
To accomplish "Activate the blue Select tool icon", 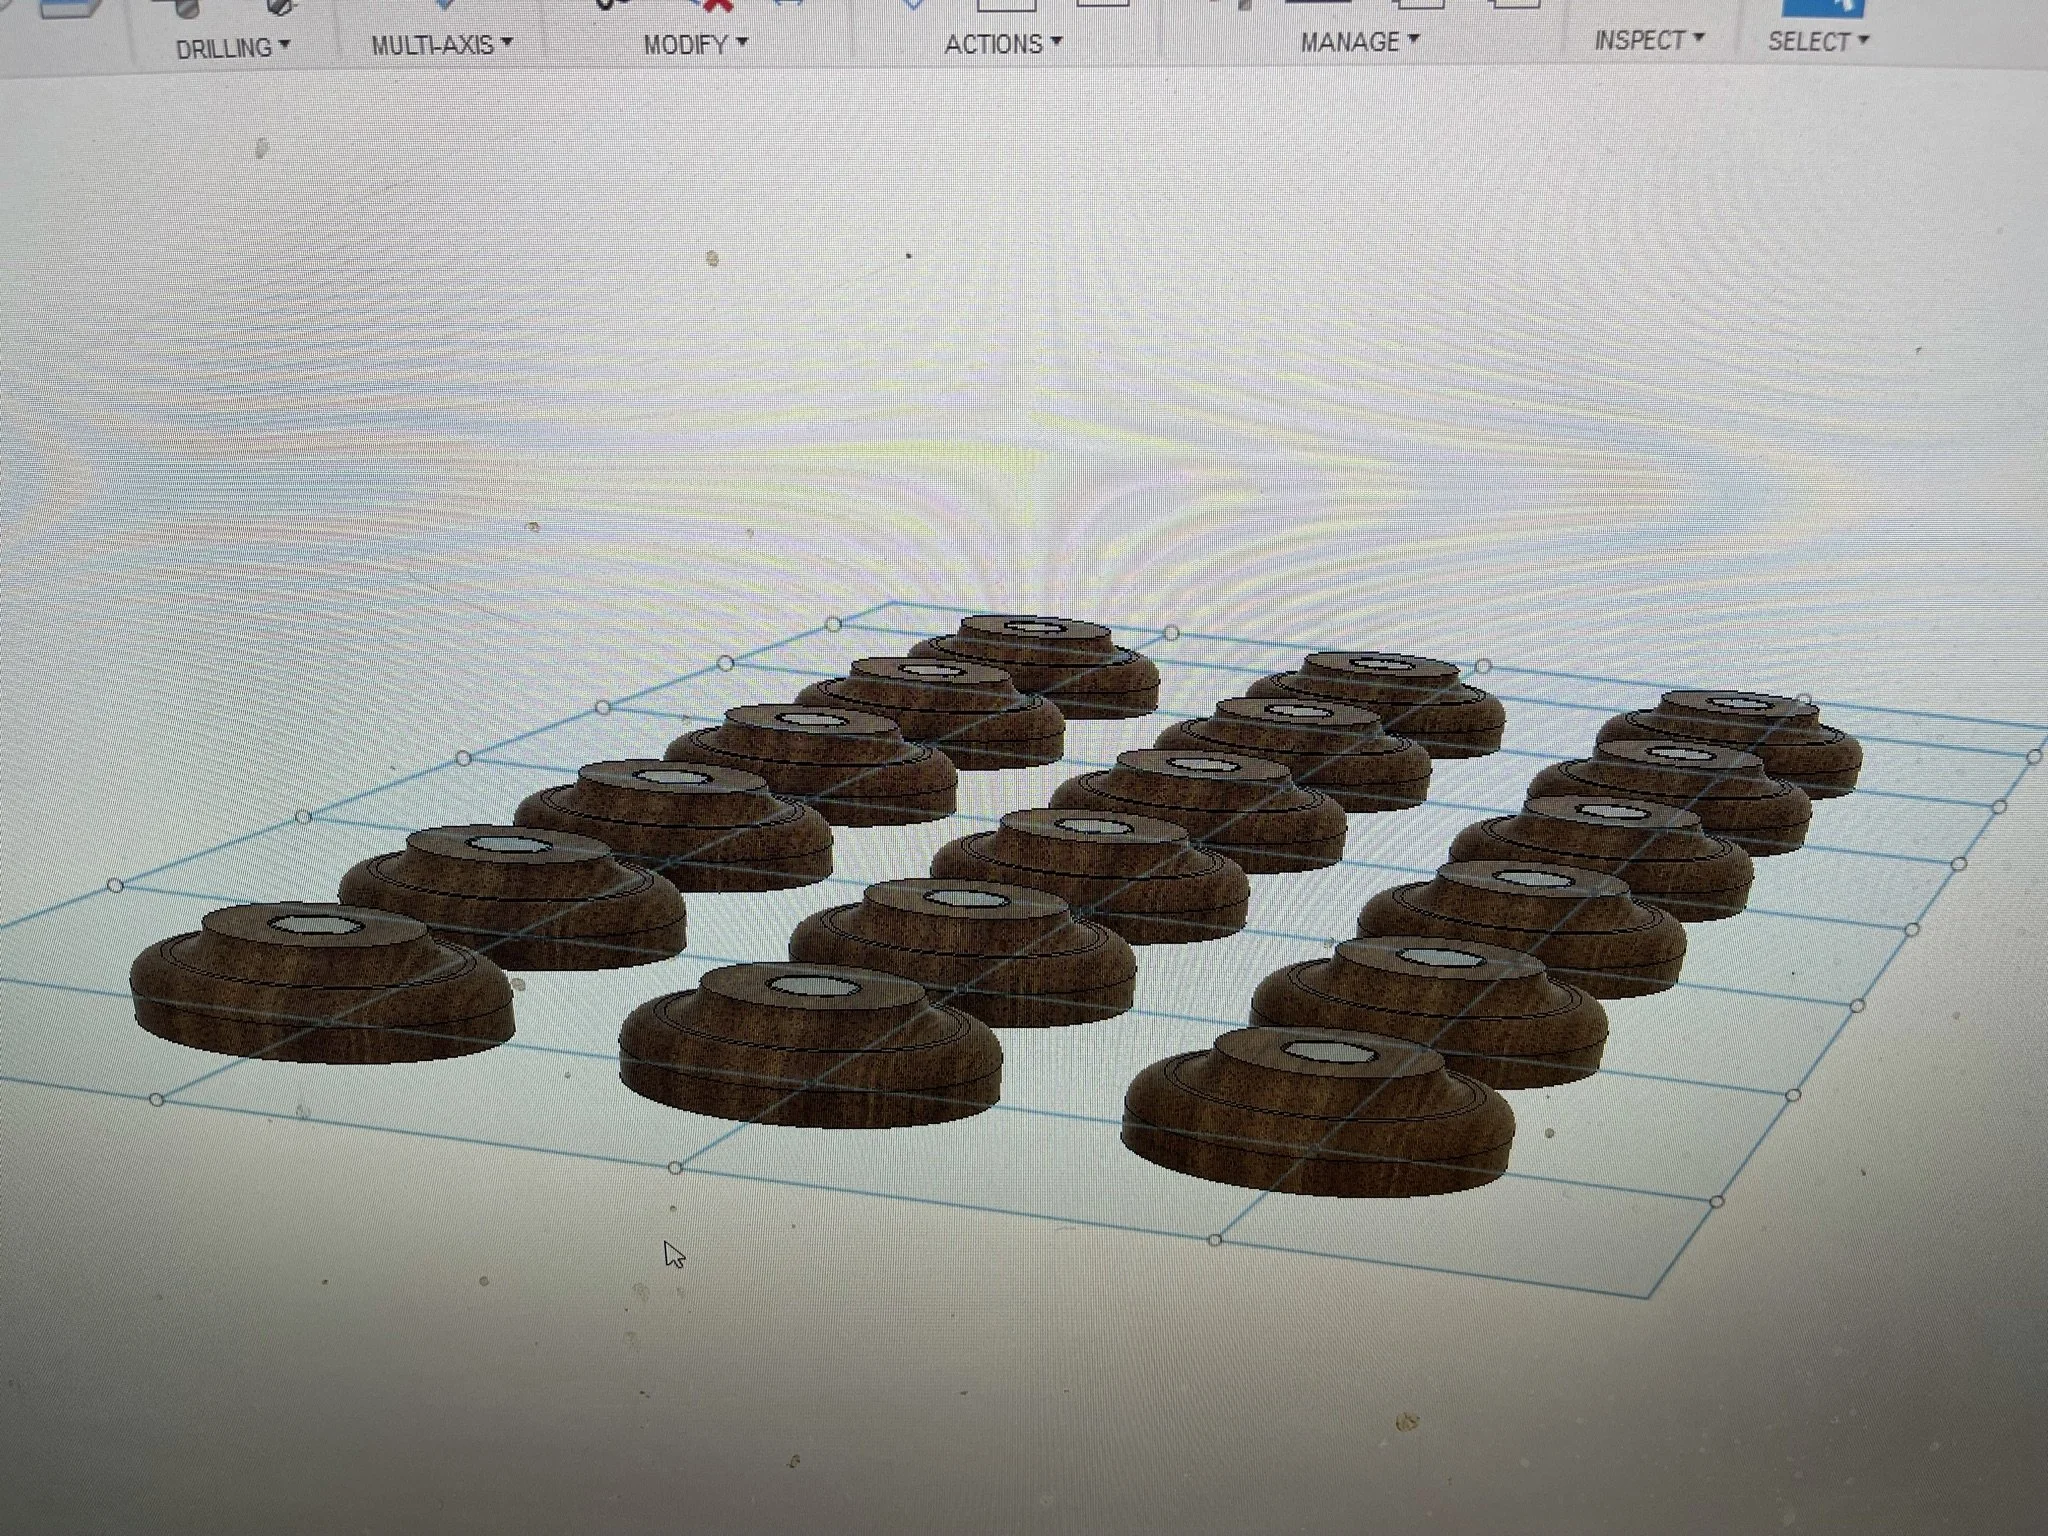I will tap(1822, 6).
